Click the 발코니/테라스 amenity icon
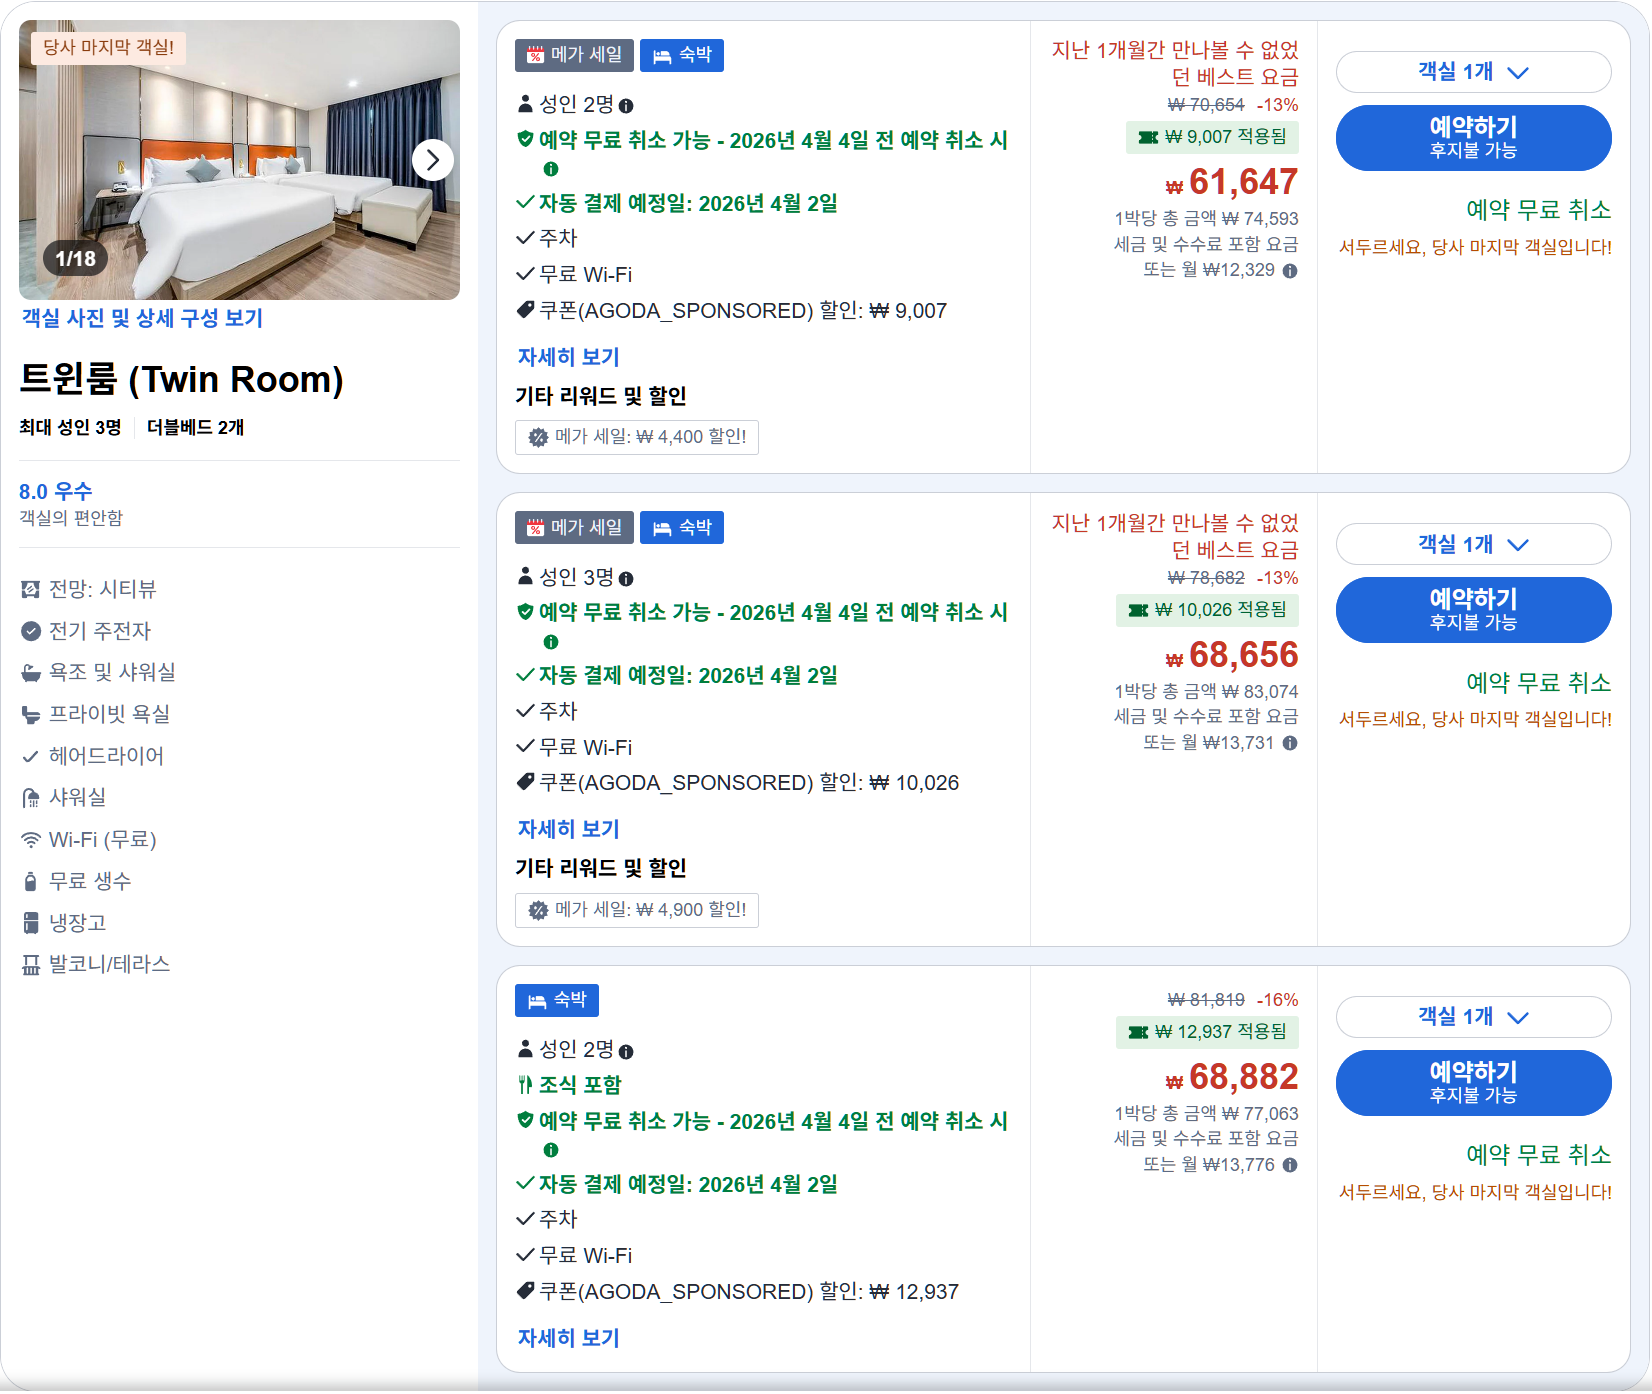The height and width of the screenshot is (1394, 1652). point(31,964)
